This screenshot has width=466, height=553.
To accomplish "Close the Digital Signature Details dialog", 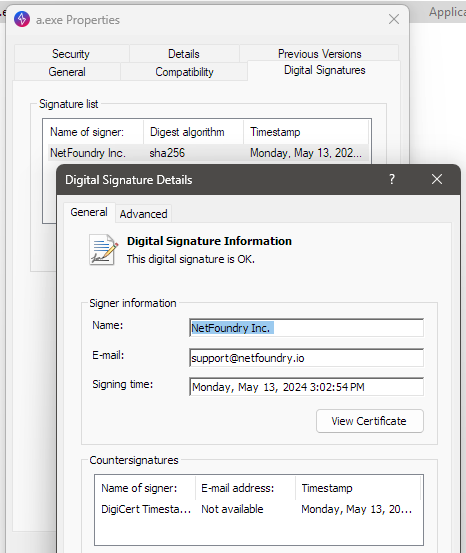I will coord(437,180).
